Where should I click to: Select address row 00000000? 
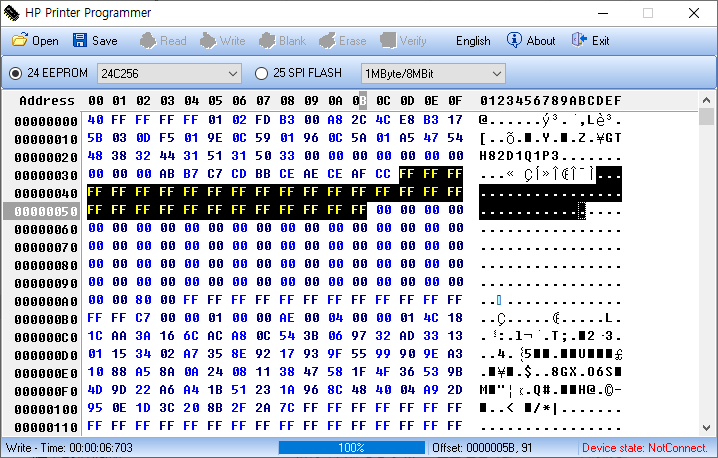pyautogui.click(x=46, y=121)
